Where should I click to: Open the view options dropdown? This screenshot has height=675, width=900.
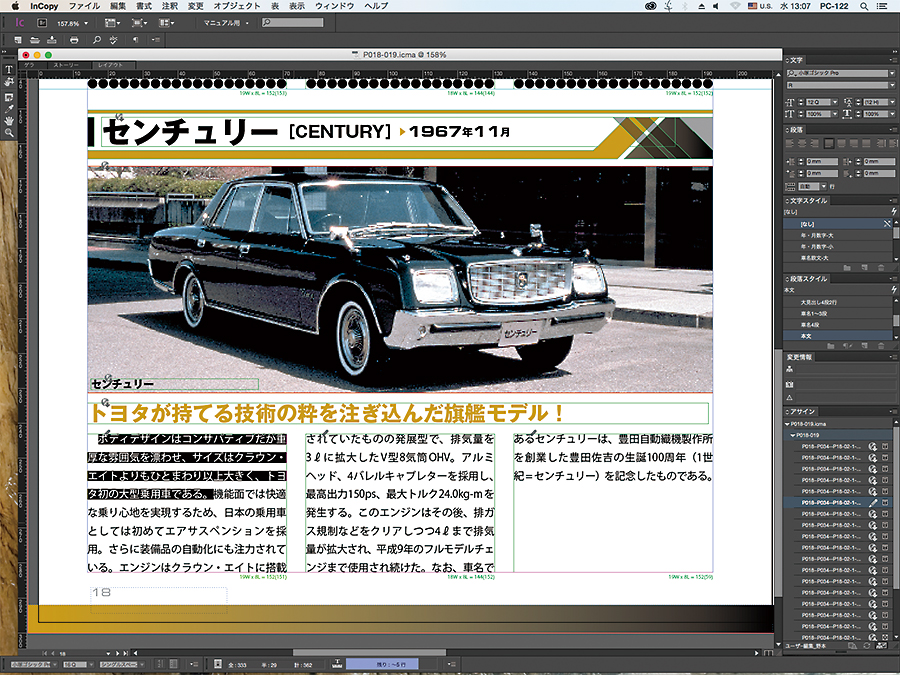[x=112, y=23]
